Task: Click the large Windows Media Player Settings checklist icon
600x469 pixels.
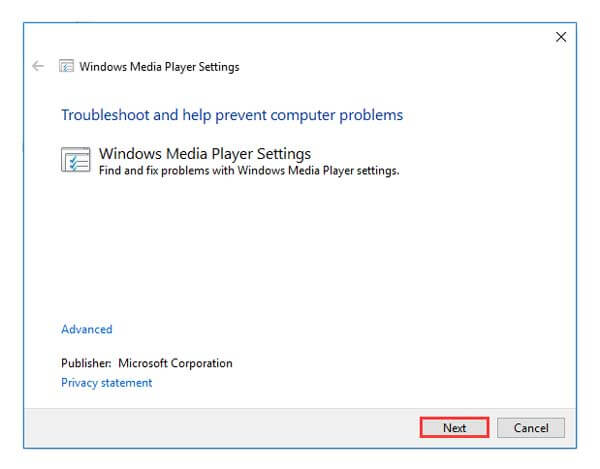Action: (76, 160)
